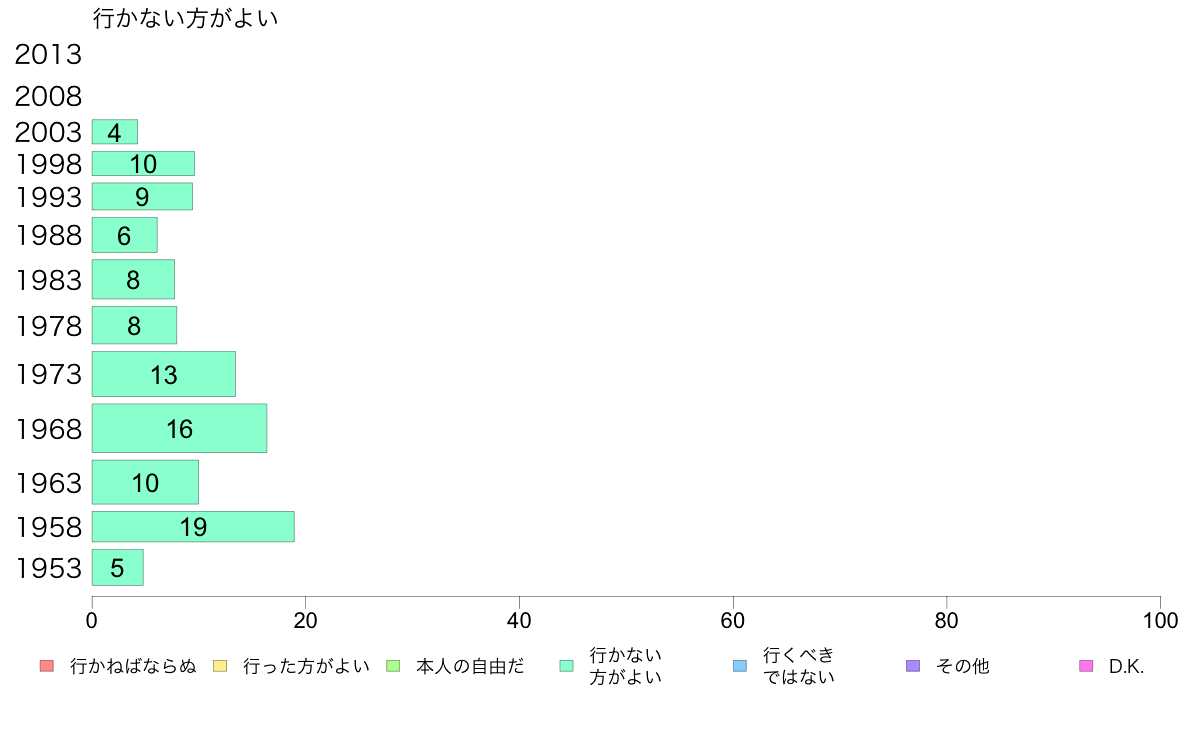1188x736 pixels.
Task: Click the red 行かねばならぬ legend swatch
Action: tap(47, 666)
